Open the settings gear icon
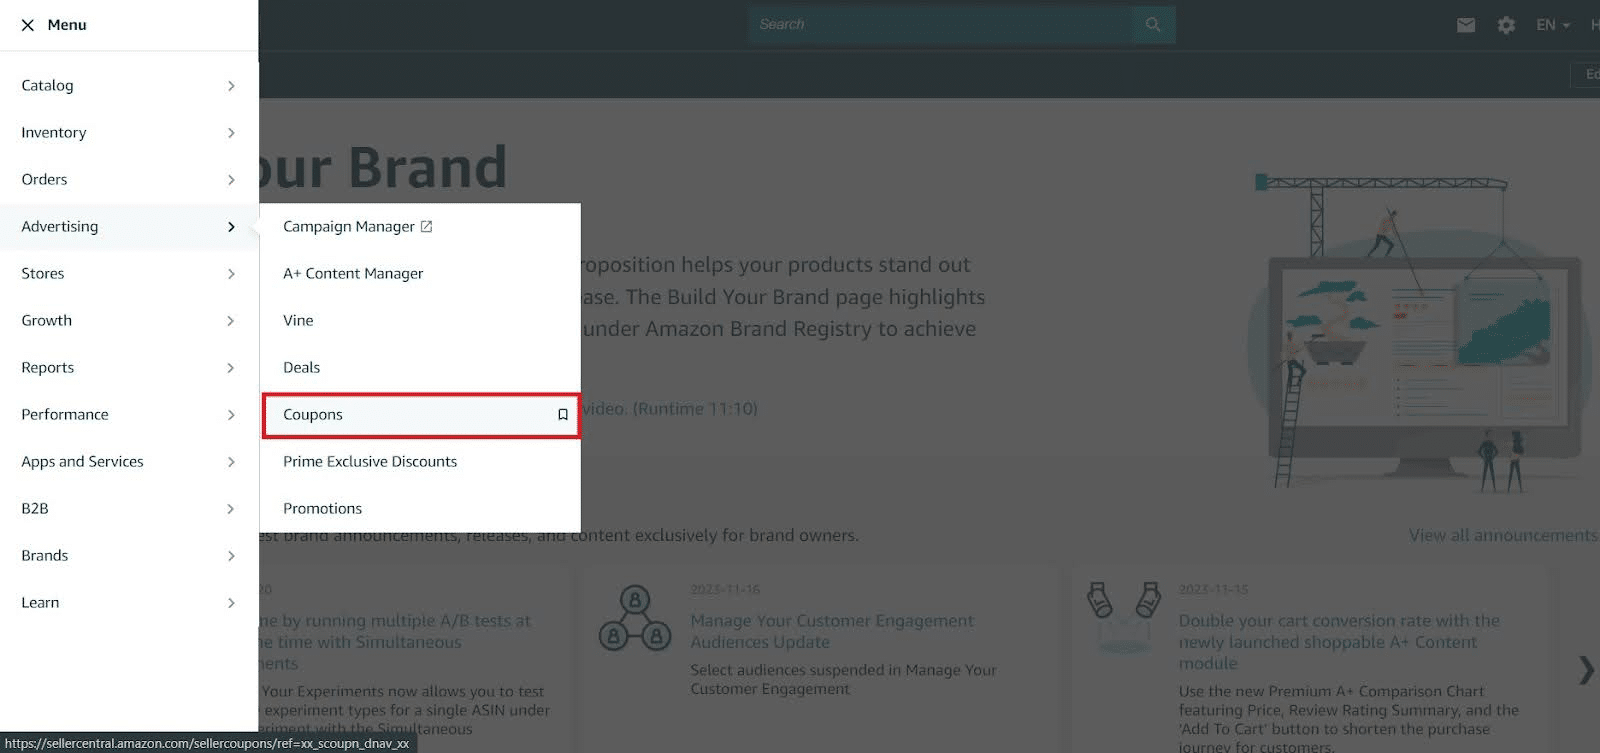1600x753 pixels. (1506, 25)
